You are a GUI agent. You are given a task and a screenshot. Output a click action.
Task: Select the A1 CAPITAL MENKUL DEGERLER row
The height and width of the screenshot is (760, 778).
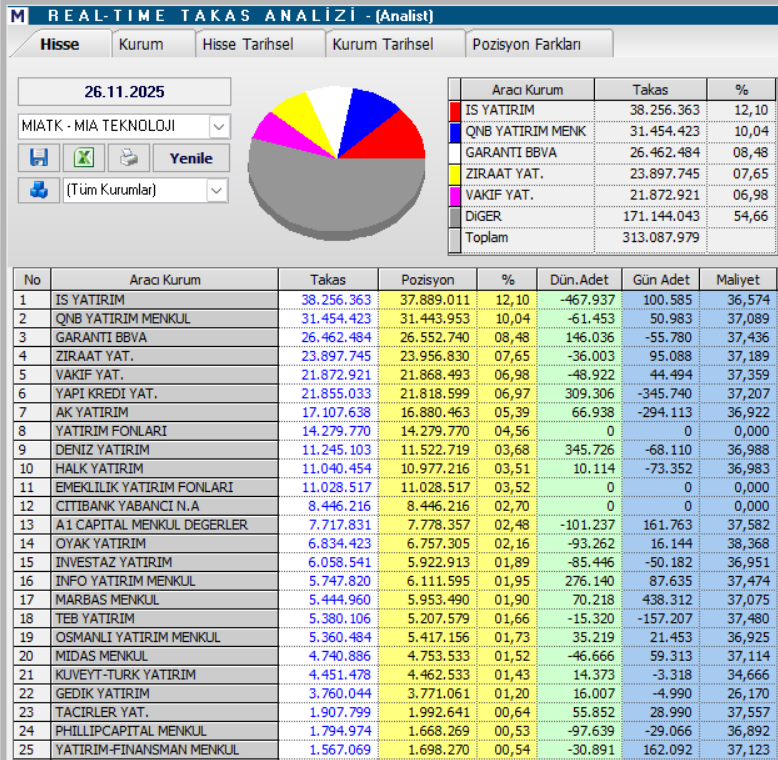coord(395,525)
